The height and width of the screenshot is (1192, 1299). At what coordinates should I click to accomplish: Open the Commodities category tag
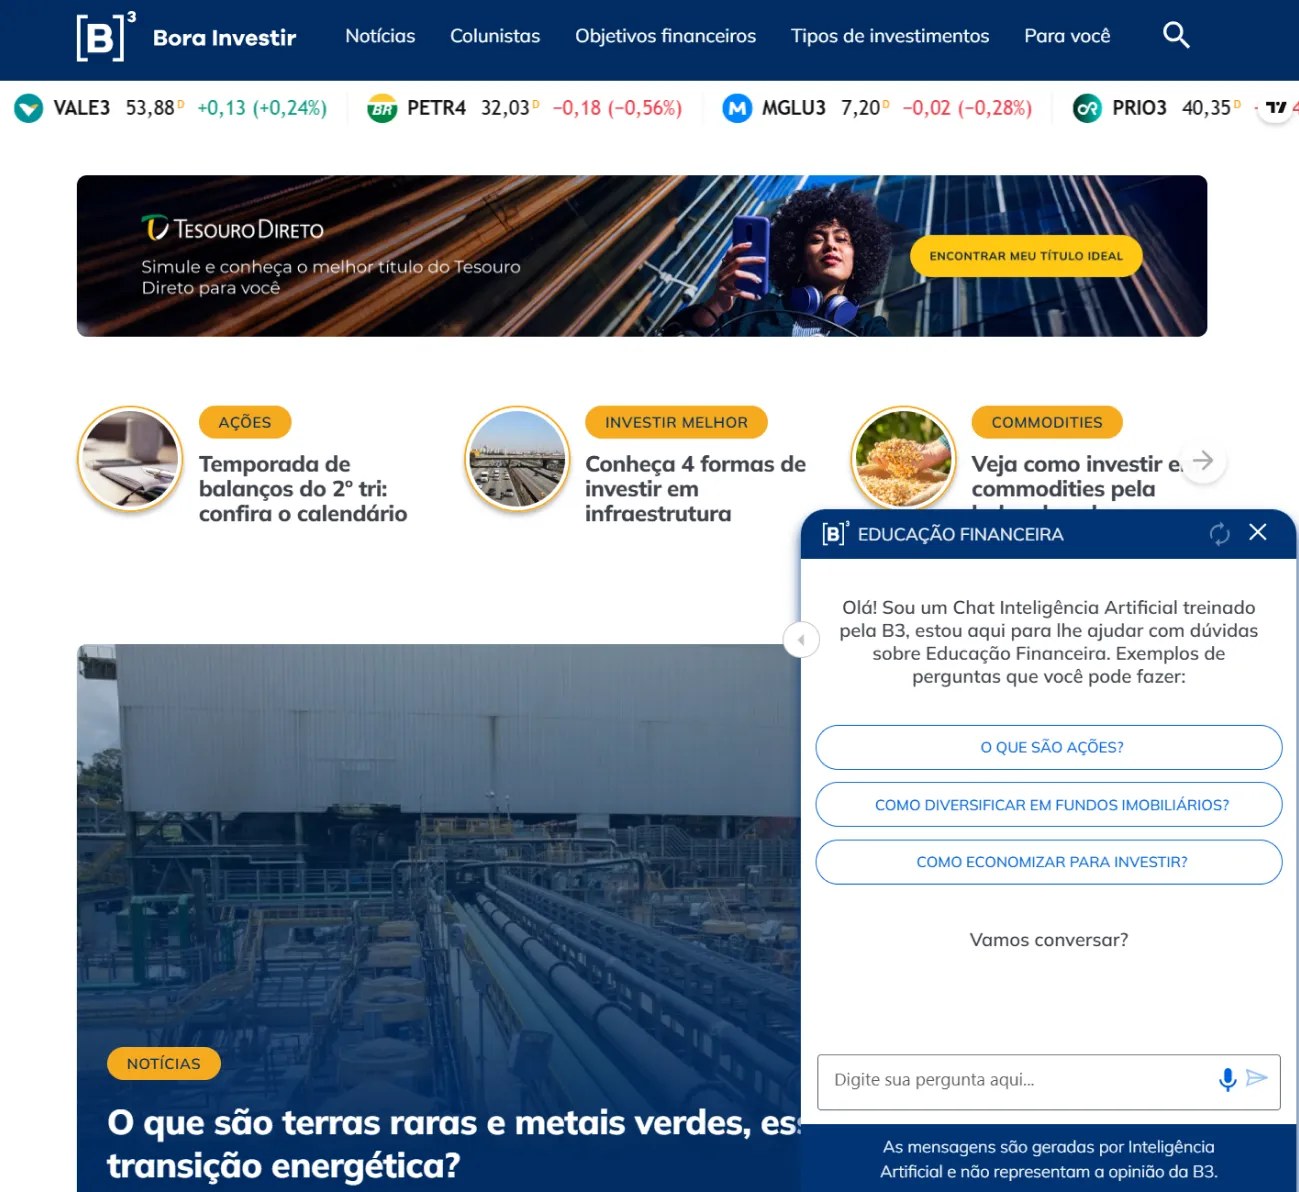point(1047,422)
